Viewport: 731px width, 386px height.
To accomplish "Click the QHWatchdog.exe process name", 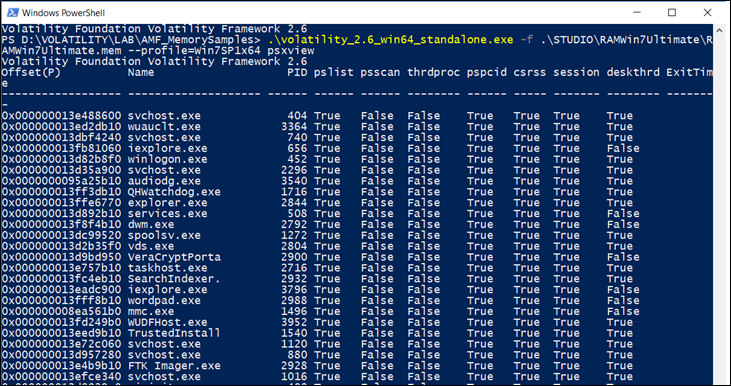I will click(x=174, y=192).
